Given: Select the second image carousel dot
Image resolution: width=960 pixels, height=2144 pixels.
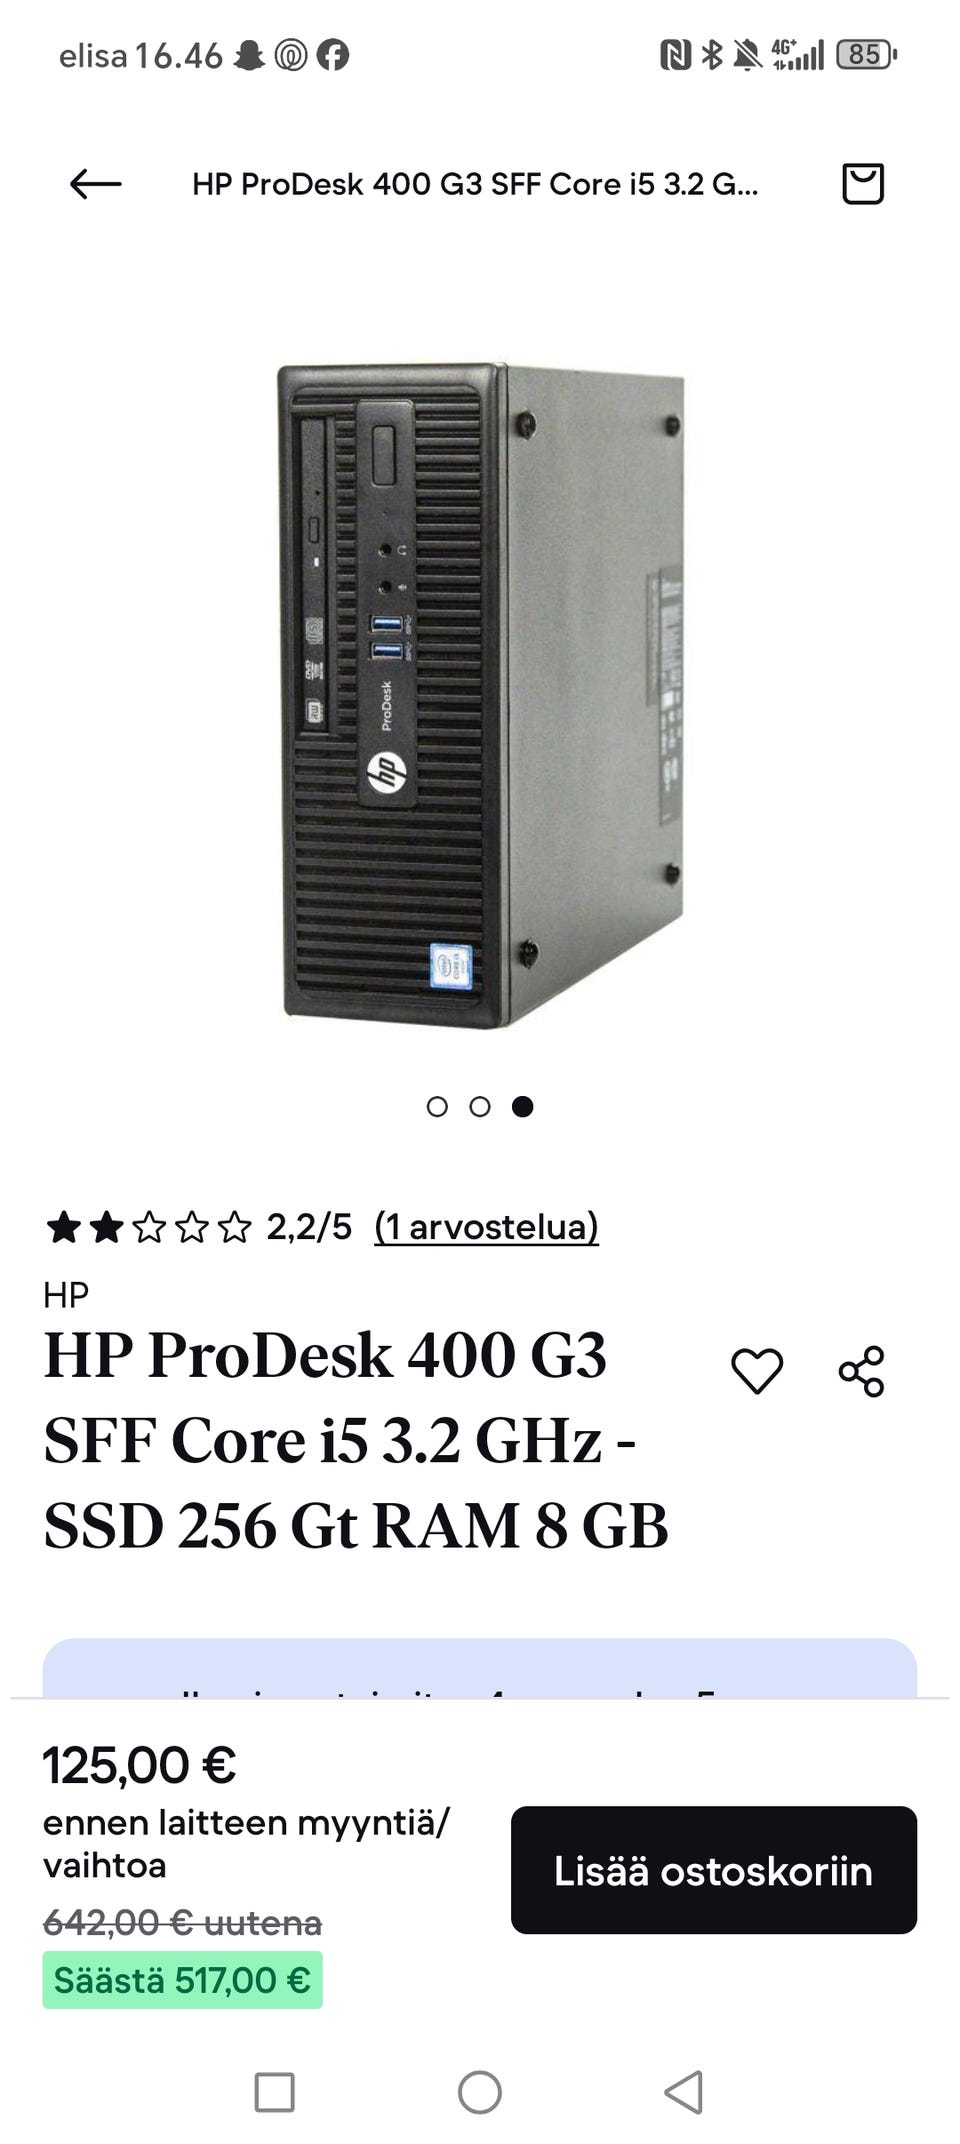Looking at the screenshot, I should pos(480,1106).
